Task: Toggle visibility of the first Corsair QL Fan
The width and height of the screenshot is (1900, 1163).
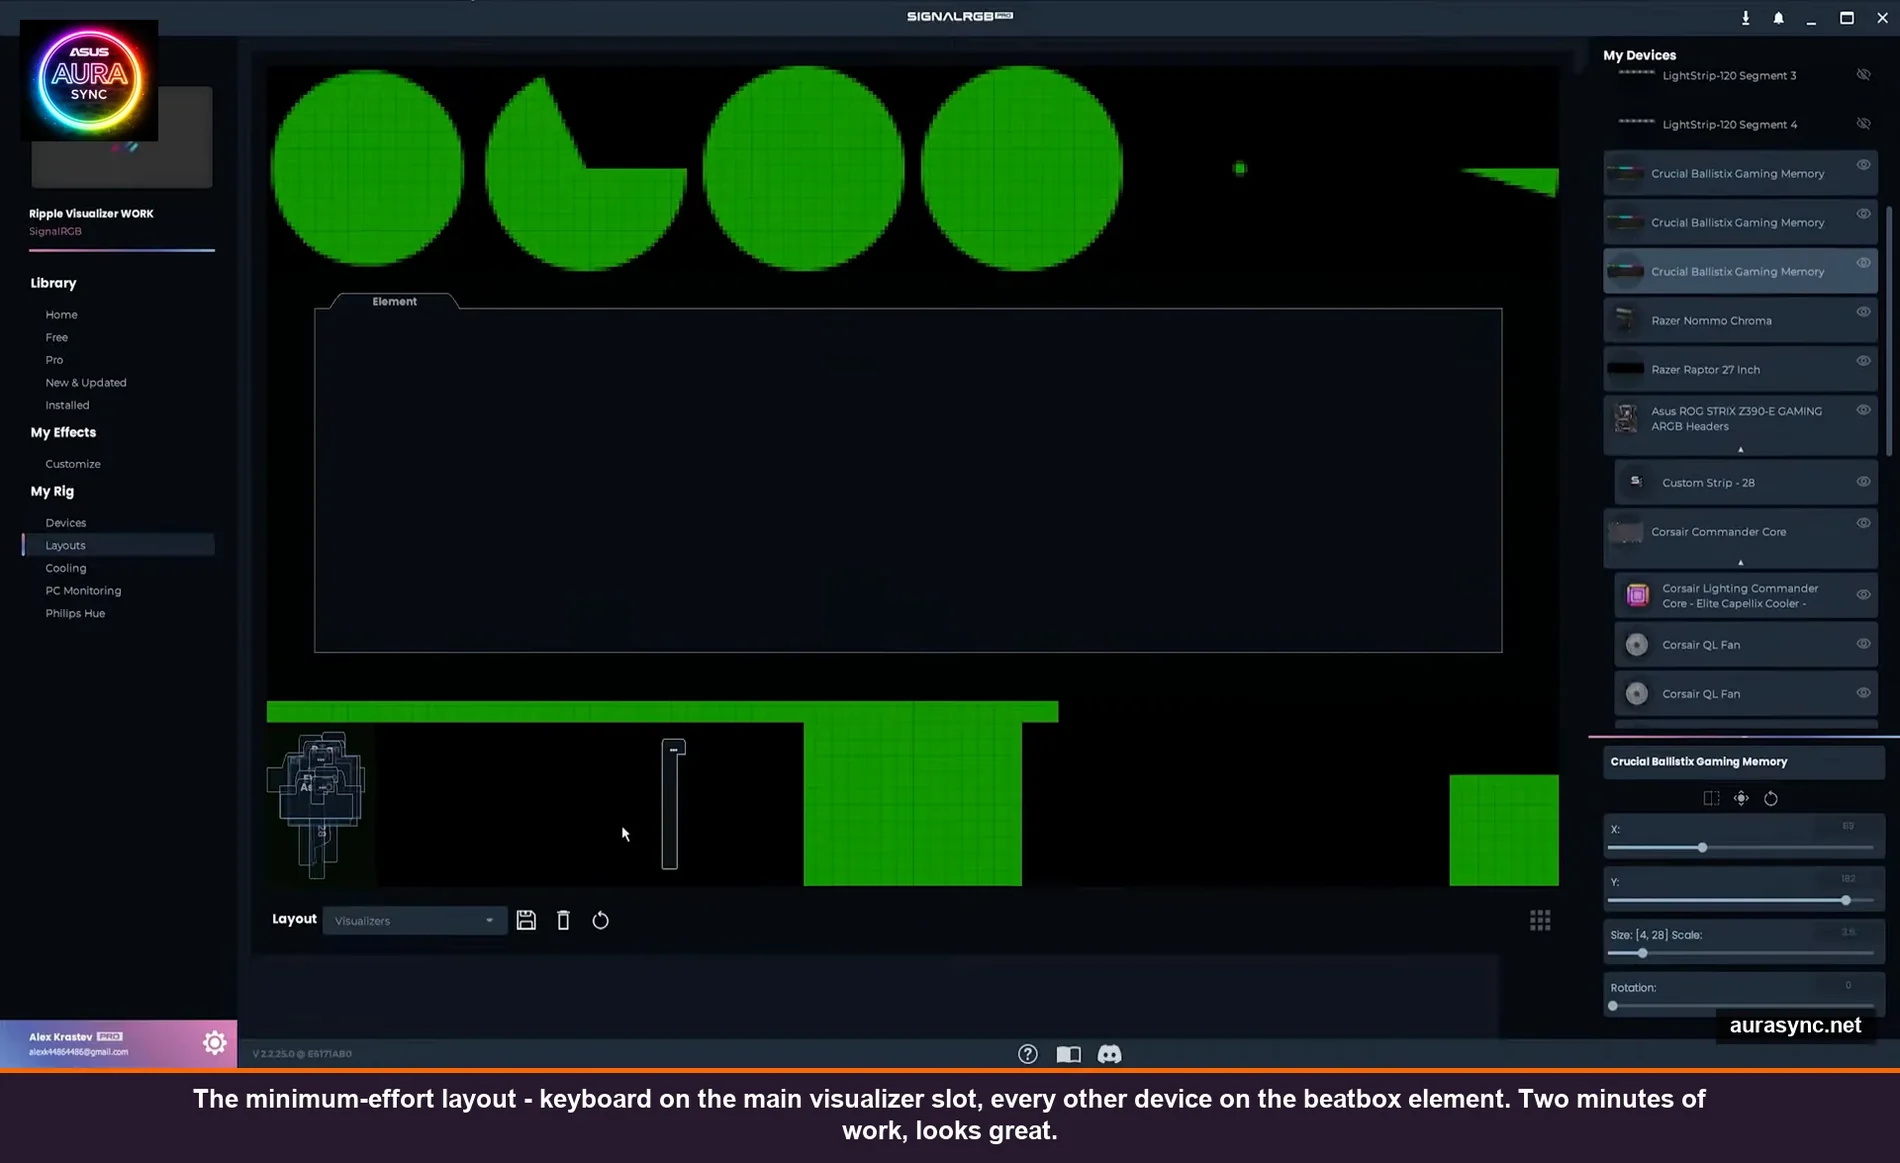Action: (x=1863, y=644)
